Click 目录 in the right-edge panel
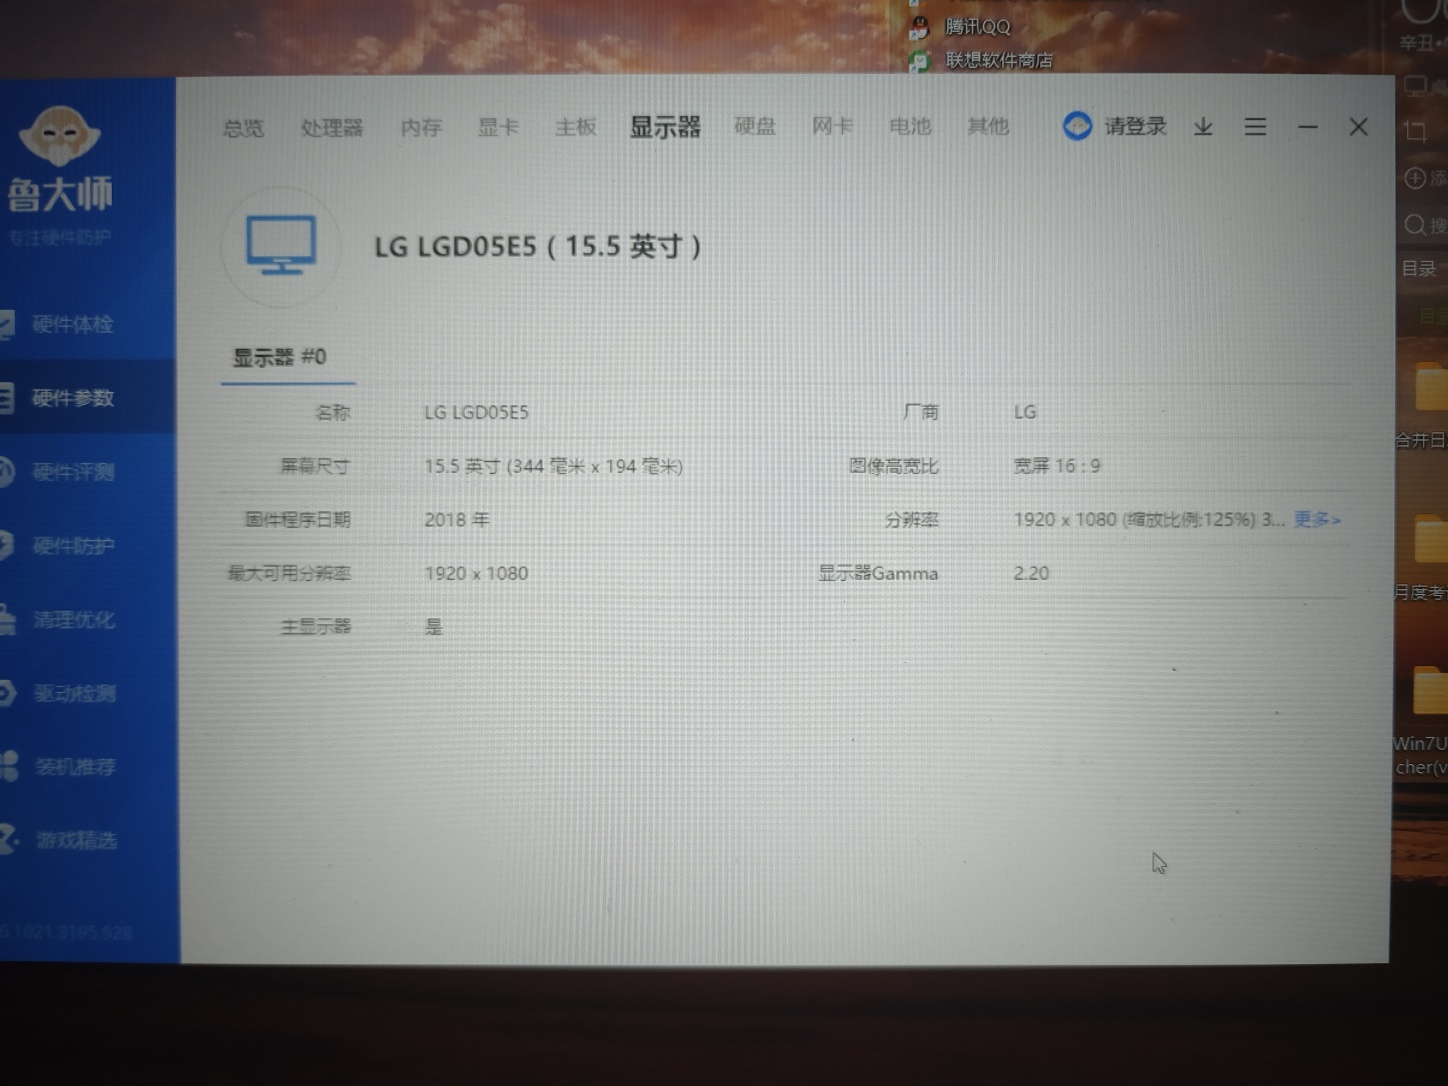 pyautogui.click(x=1419, y=268)
